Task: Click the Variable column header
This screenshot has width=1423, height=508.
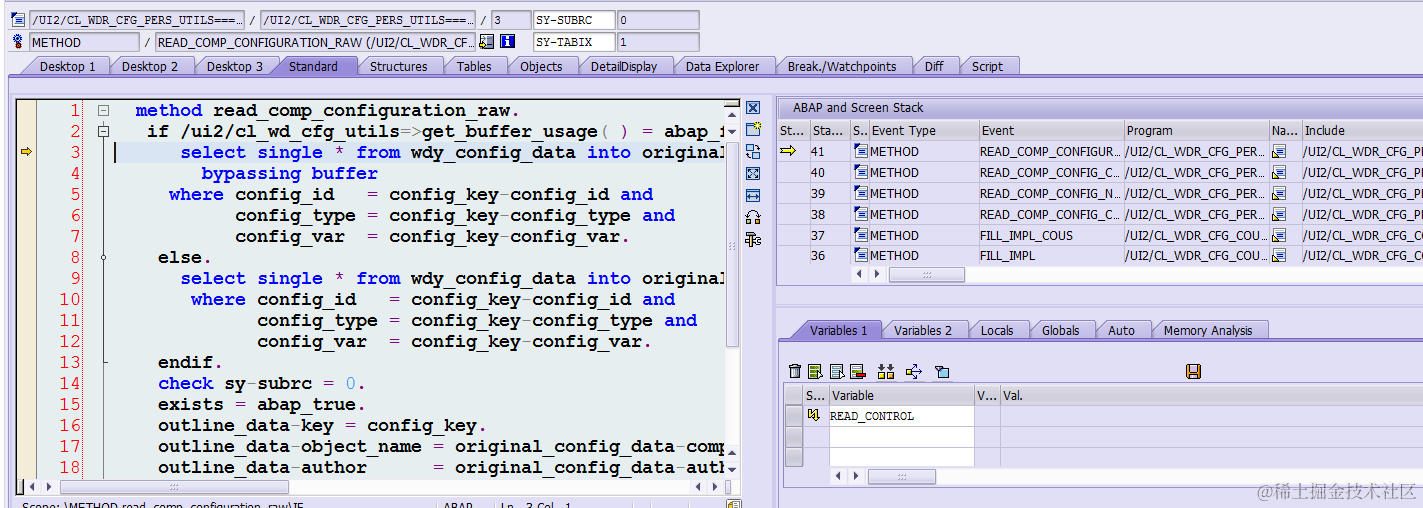Action: pos(901,396)
